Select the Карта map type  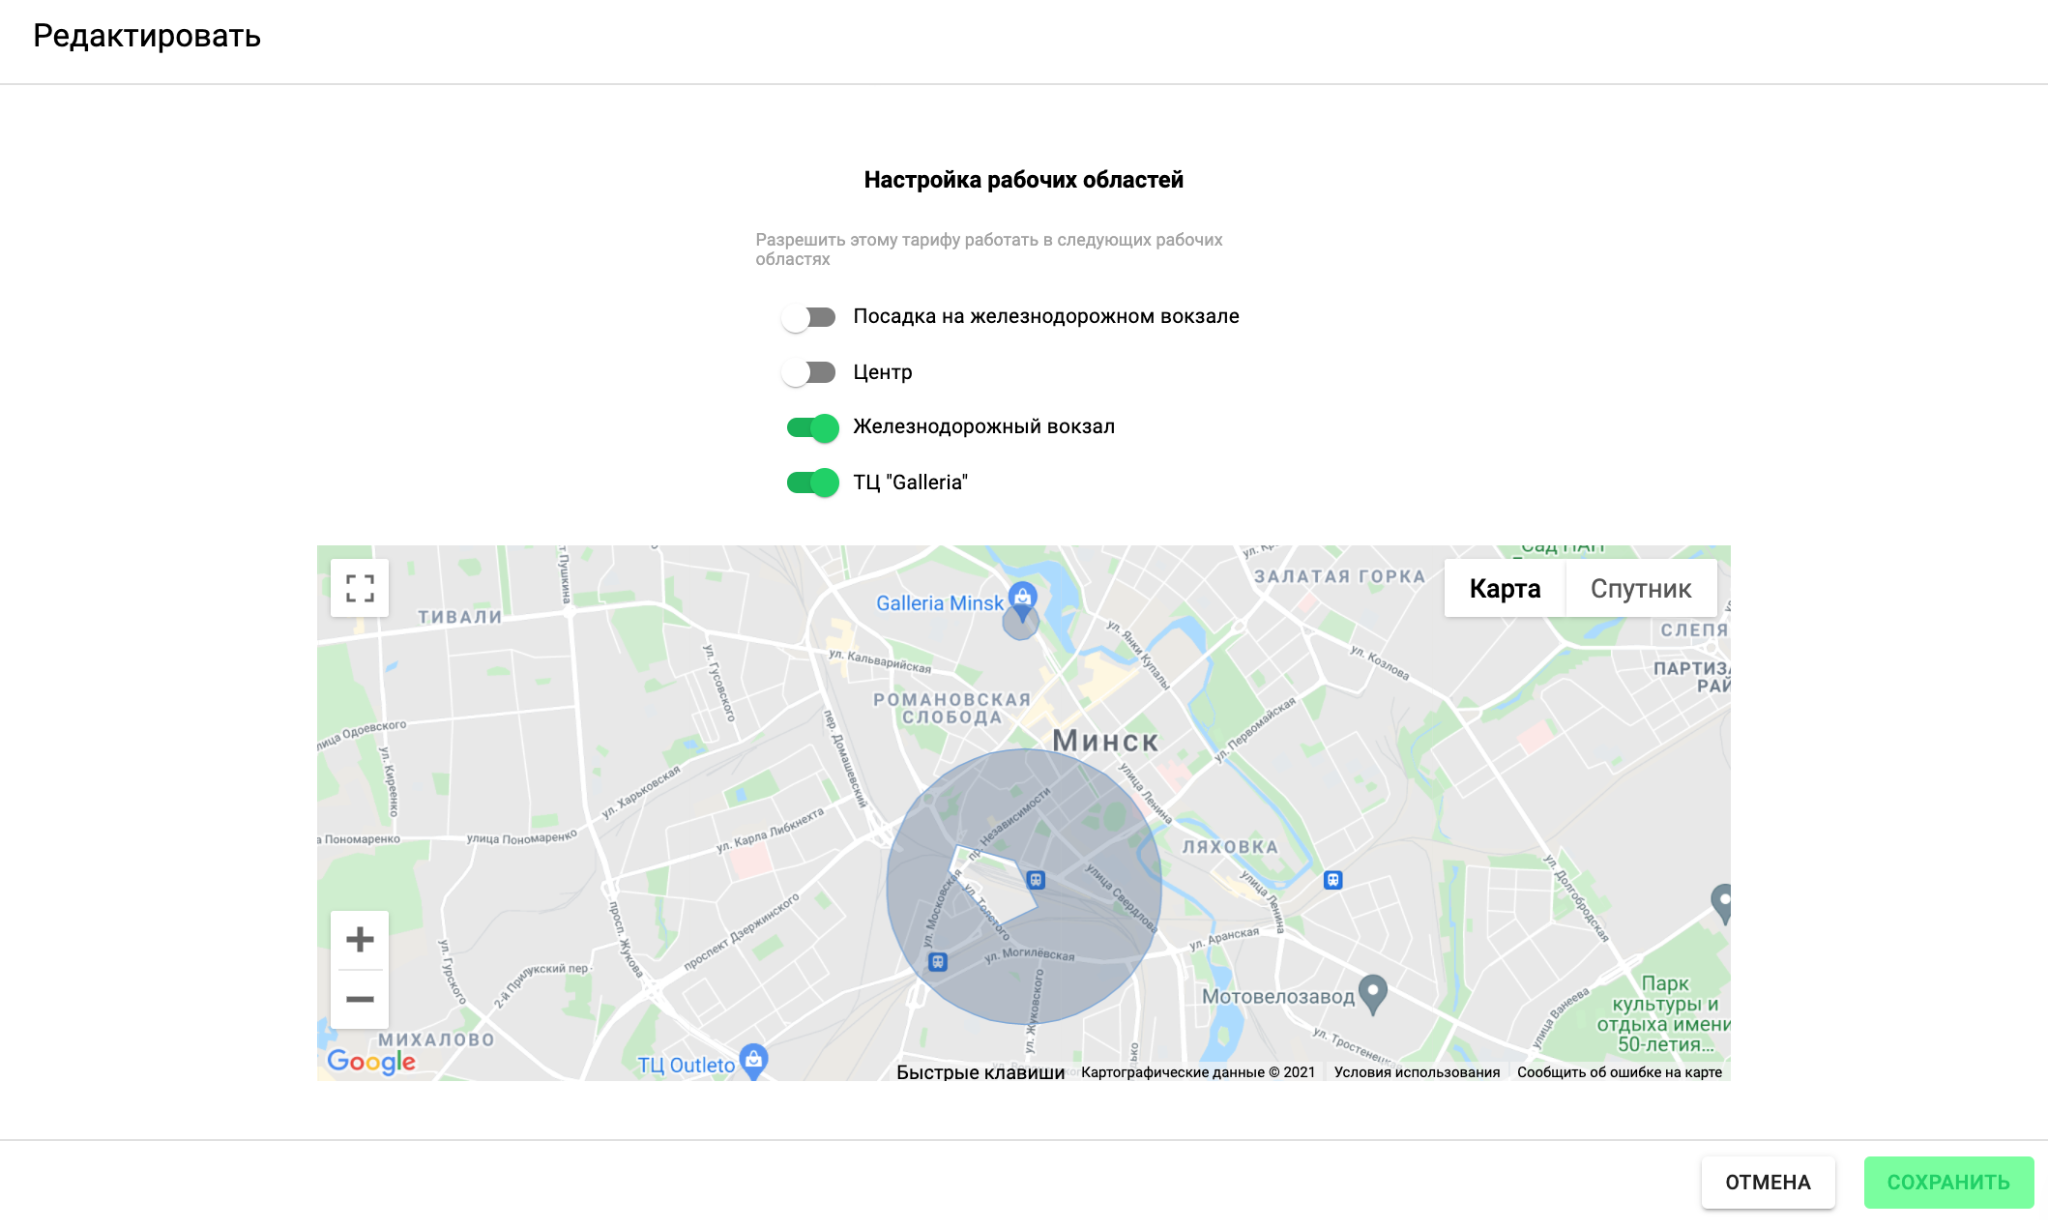1503,589
